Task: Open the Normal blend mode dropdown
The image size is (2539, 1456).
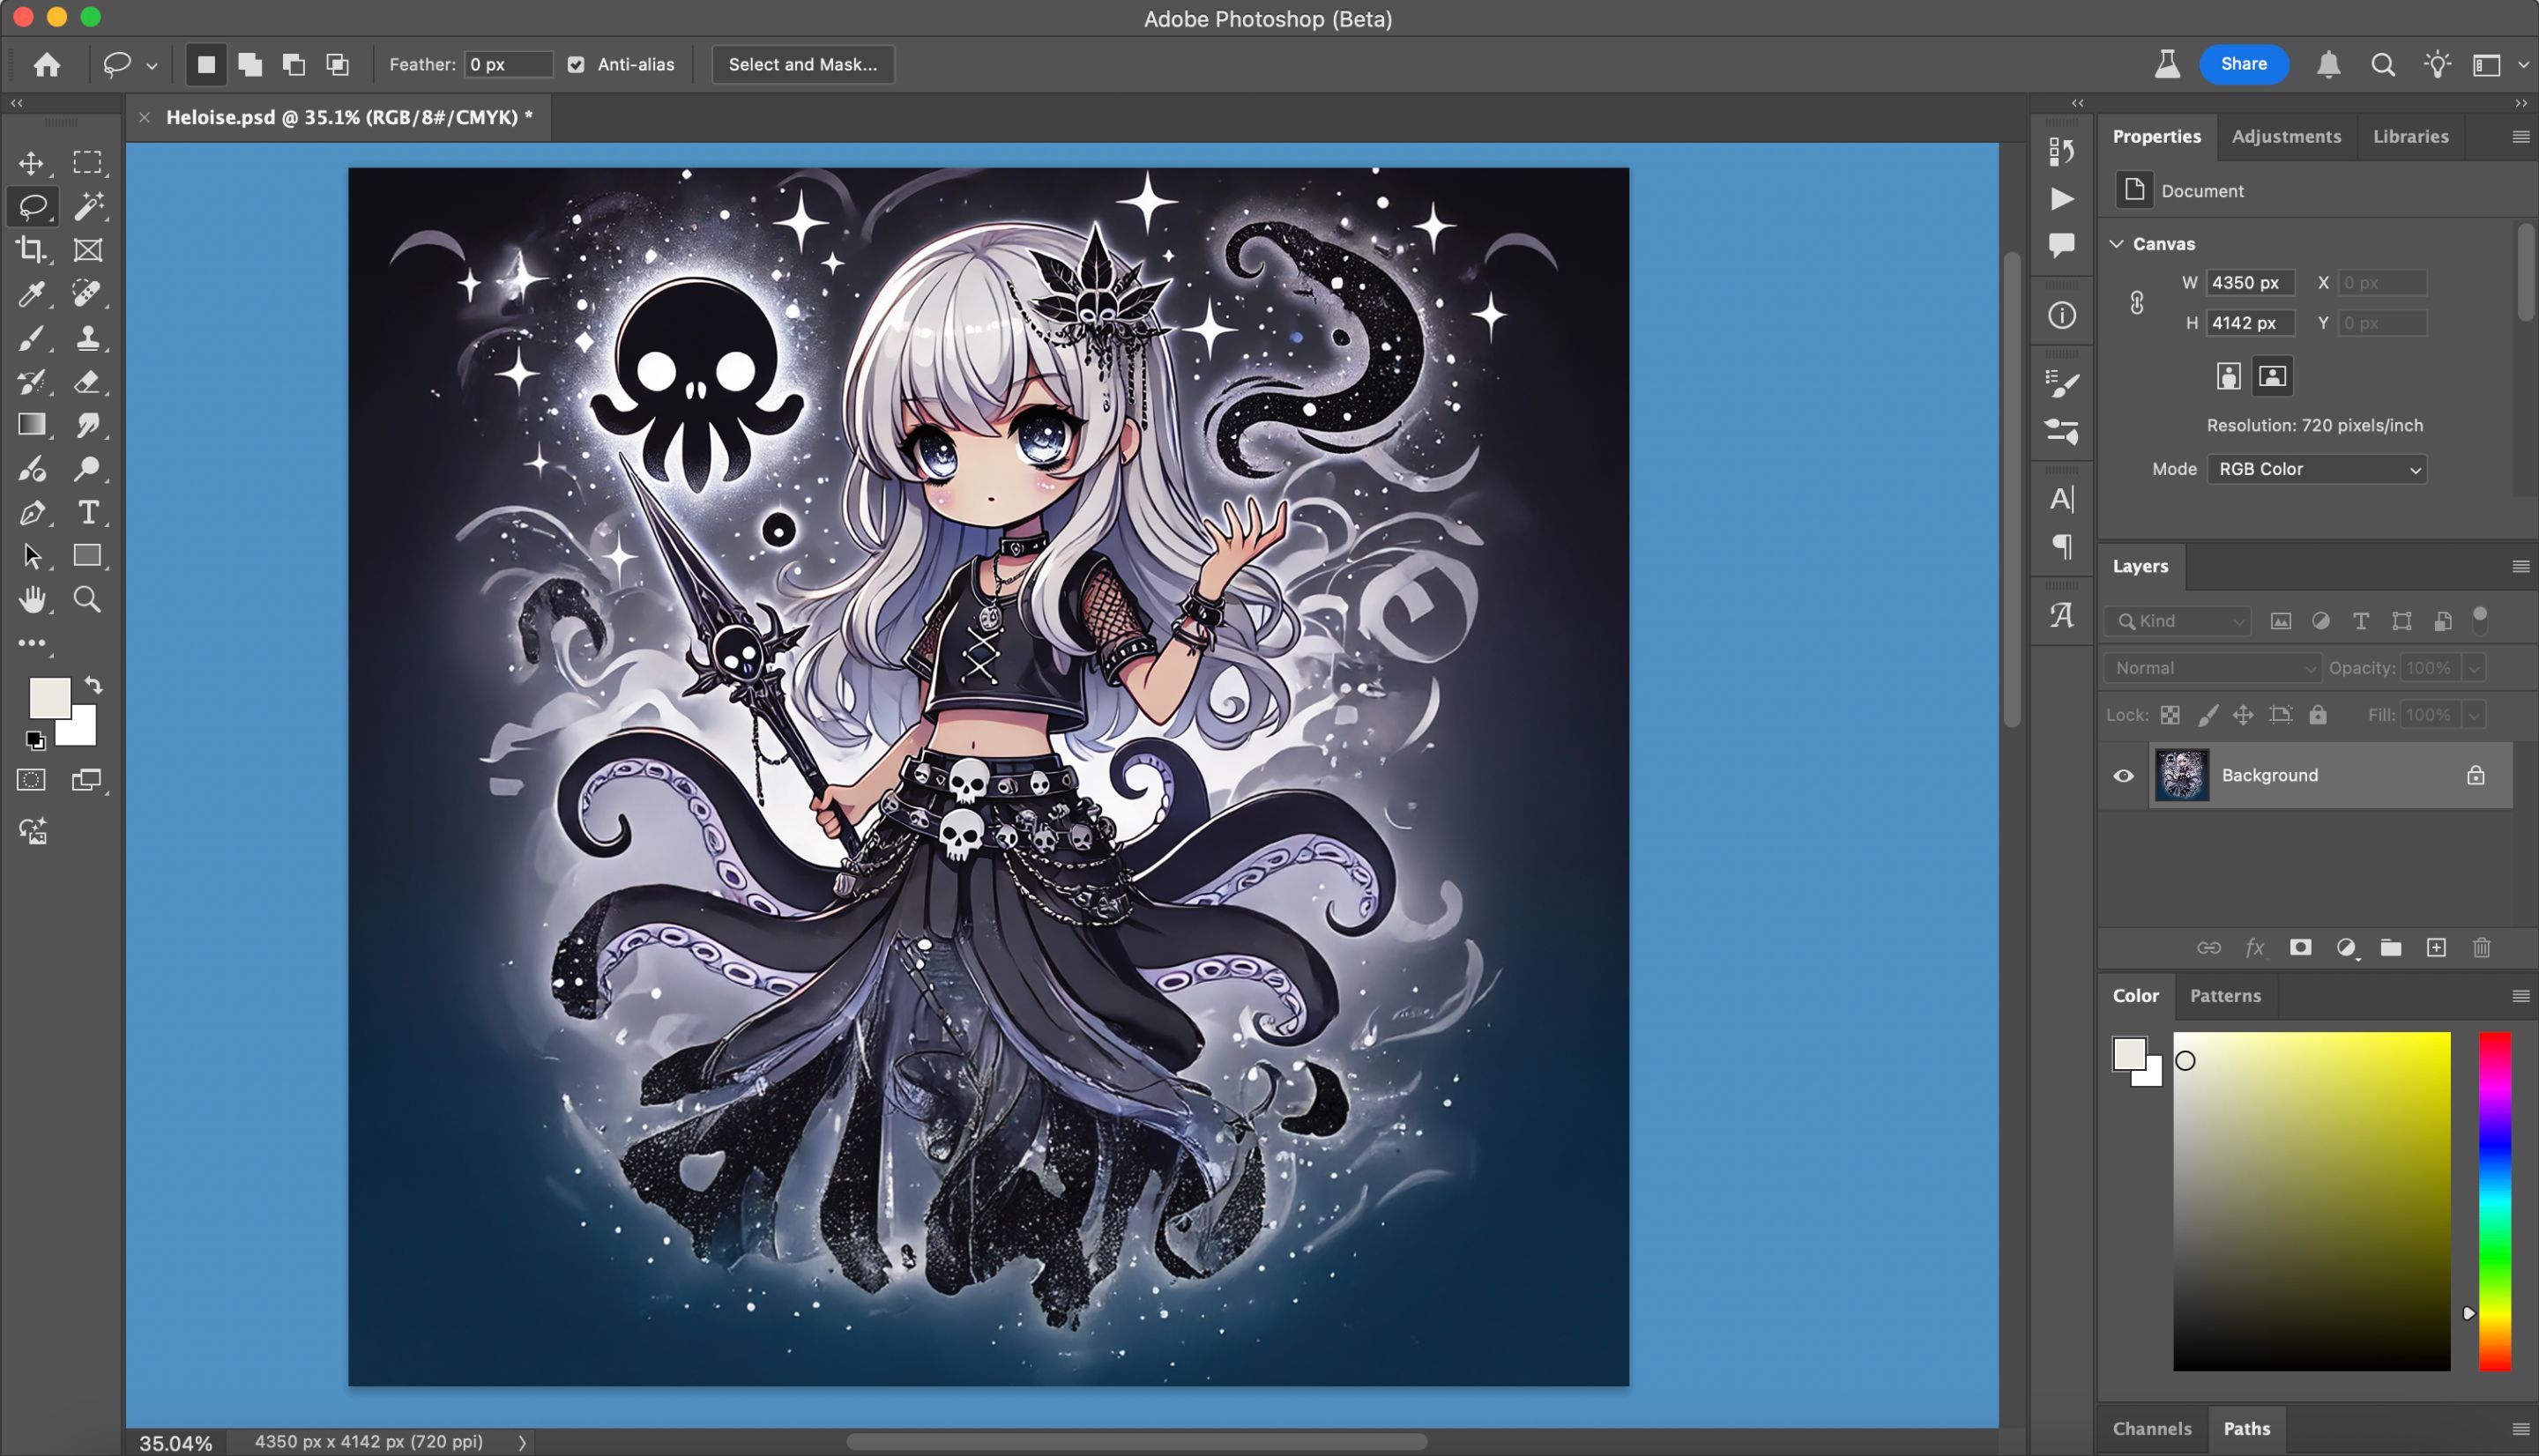Action: pos(2212,668)
